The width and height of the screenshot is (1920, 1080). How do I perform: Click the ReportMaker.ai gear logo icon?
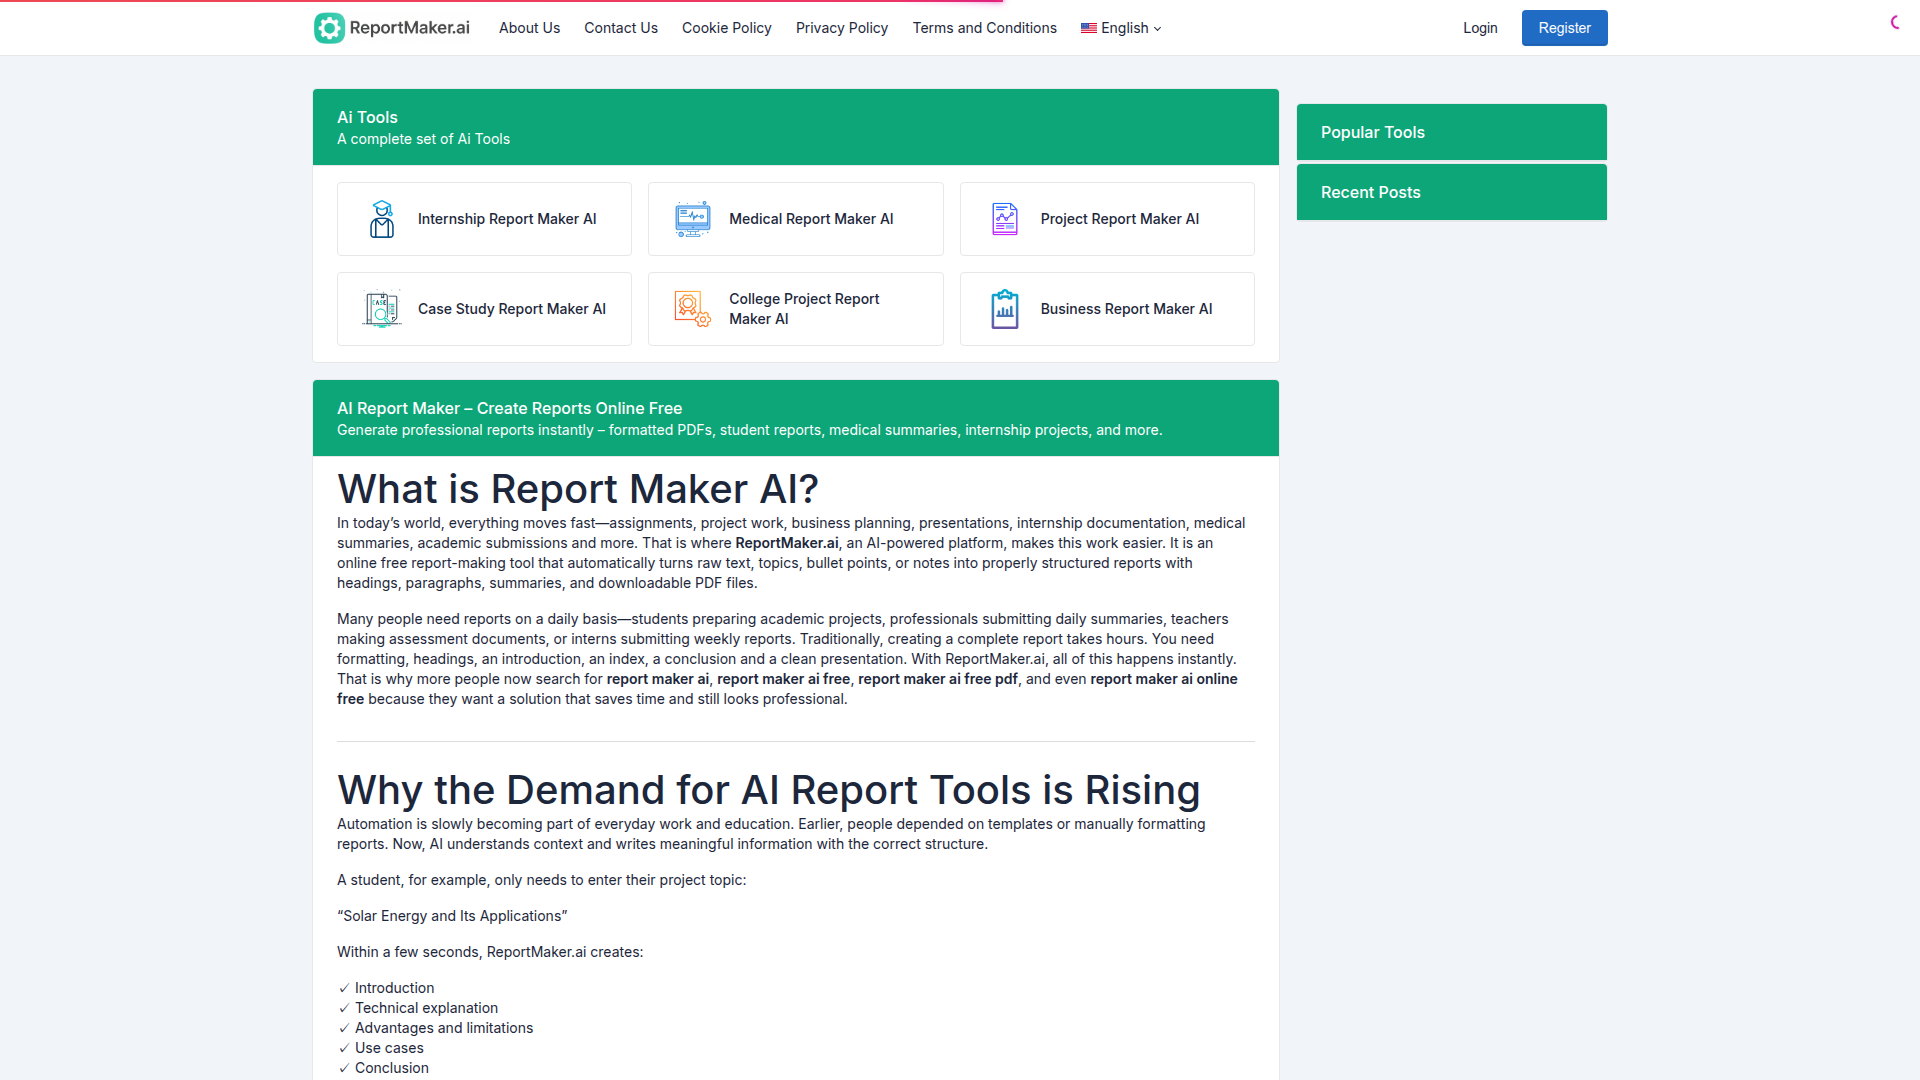pyautogui.click(x=329, y=28)
